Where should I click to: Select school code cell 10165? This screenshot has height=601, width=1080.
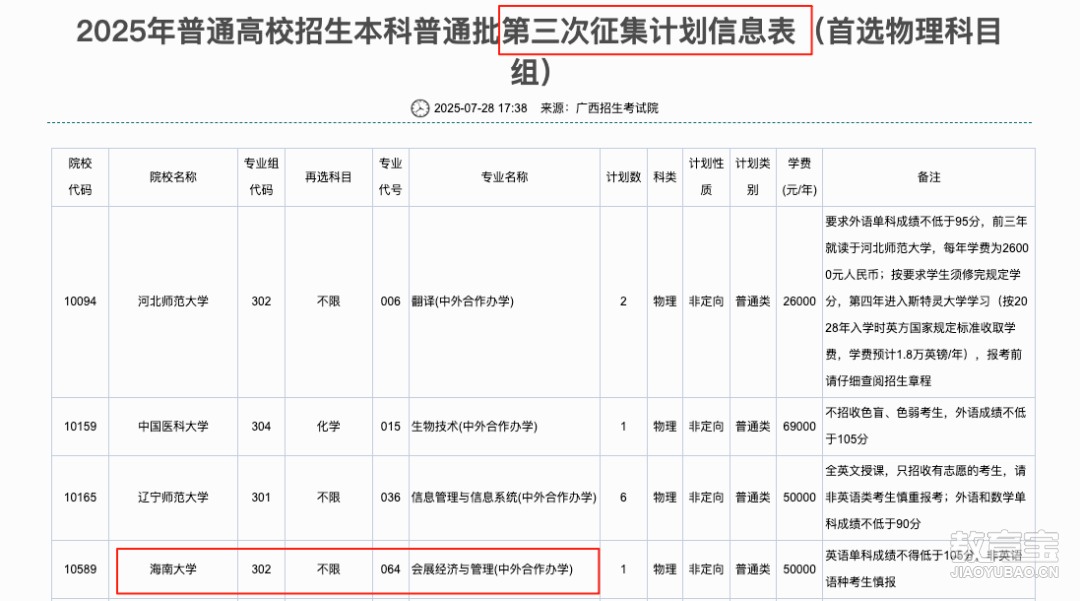(x=80, y=497)
